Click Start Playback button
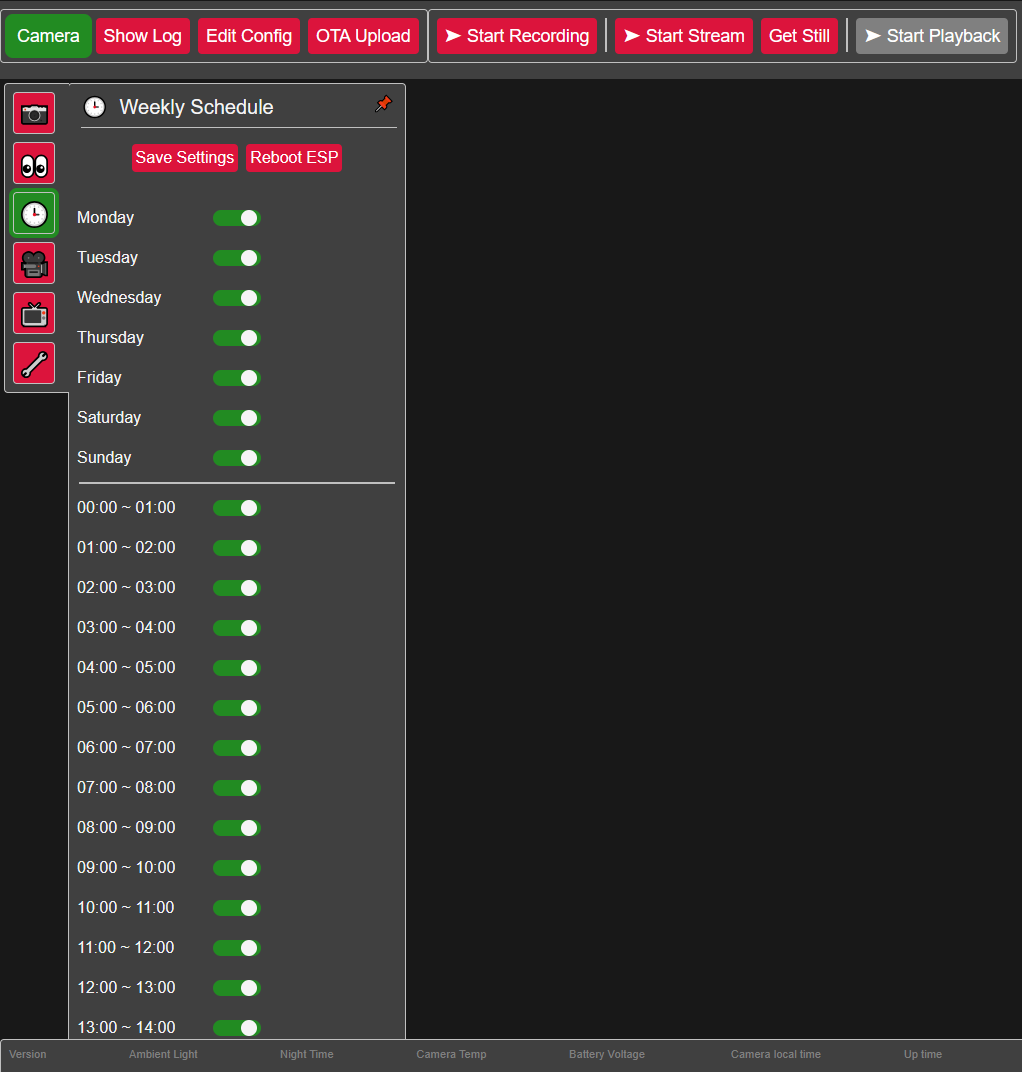This screenshot has height=1072, width=1022. click(x=932, y=36)
